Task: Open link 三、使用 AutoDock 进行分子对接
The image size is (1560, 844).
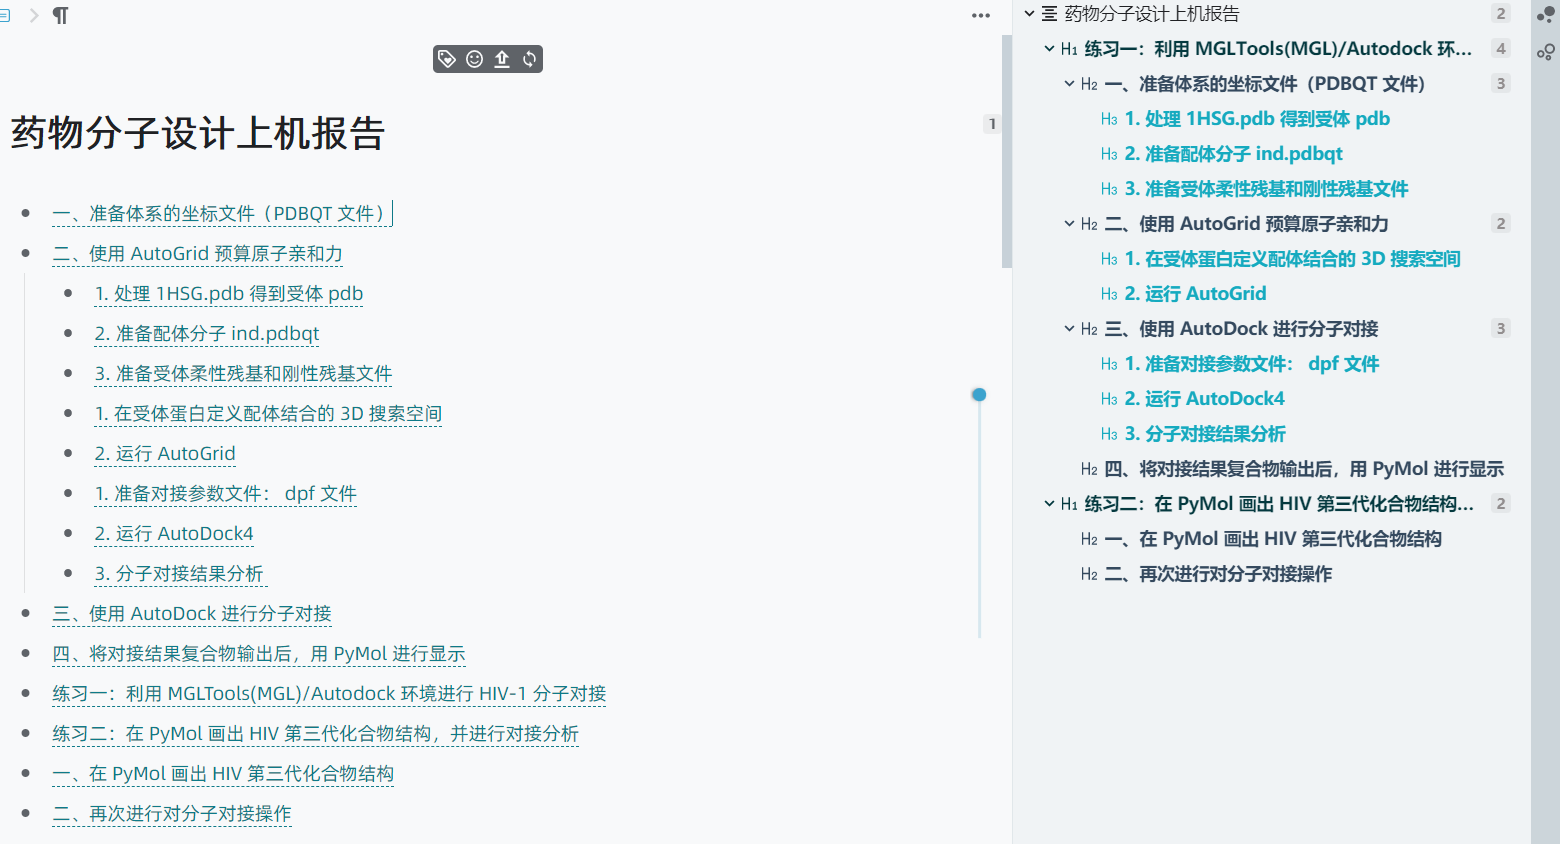Action: click(x=192, y=614)
